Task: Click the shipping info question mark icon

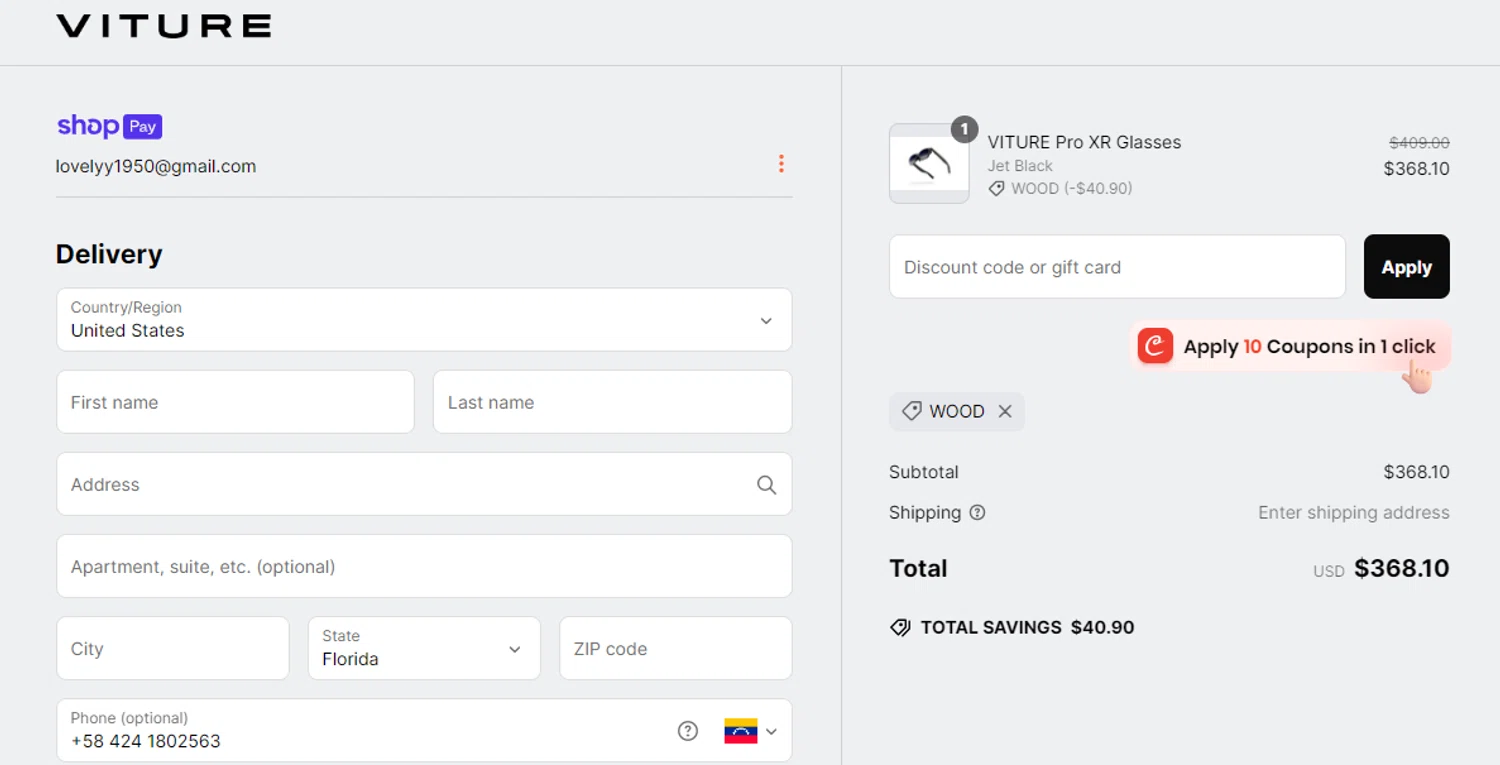Action: pos(978,513)
